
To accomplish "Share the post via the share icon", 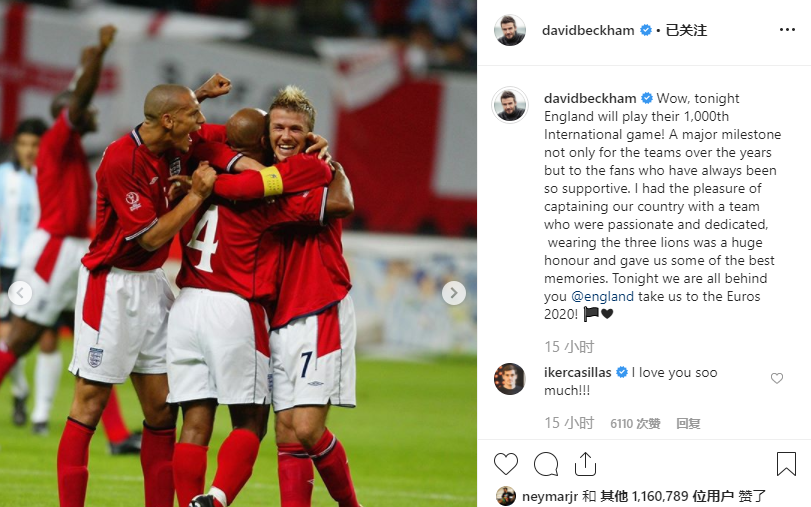I will click(585, 464).
